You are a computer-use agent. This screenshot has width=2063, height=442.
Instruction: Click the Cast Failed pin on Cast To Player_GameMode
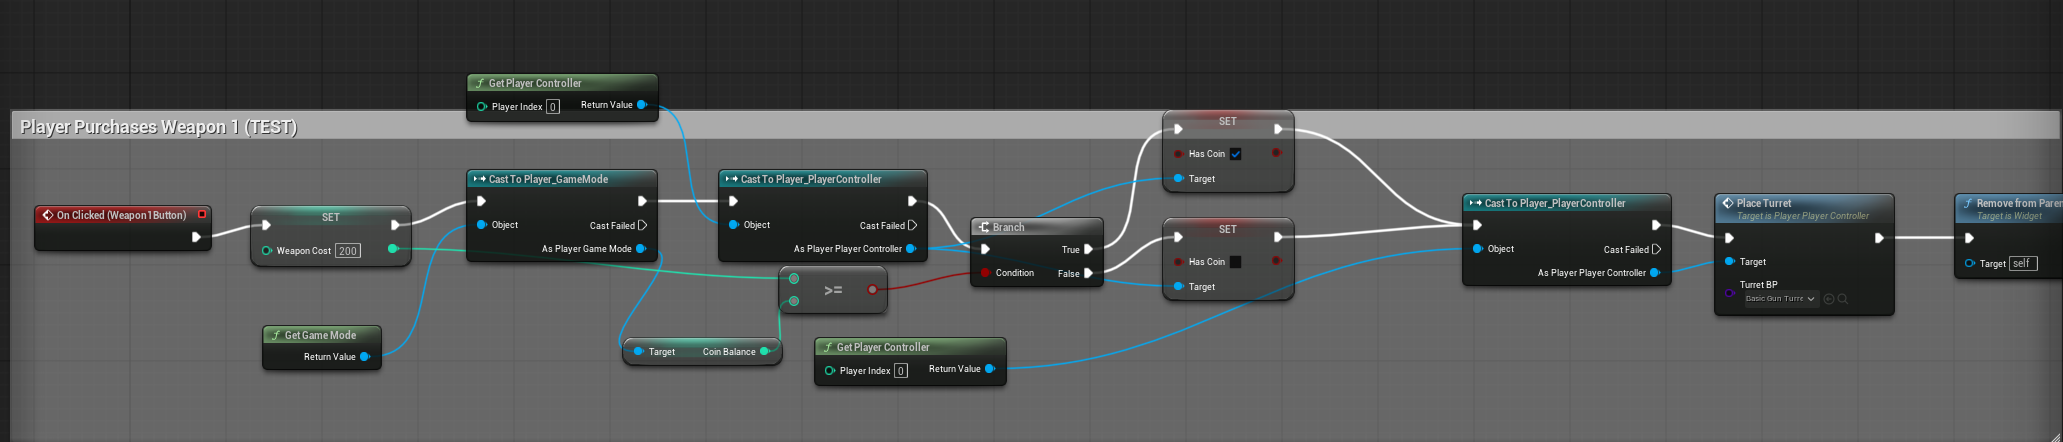(x=642, y=225)
